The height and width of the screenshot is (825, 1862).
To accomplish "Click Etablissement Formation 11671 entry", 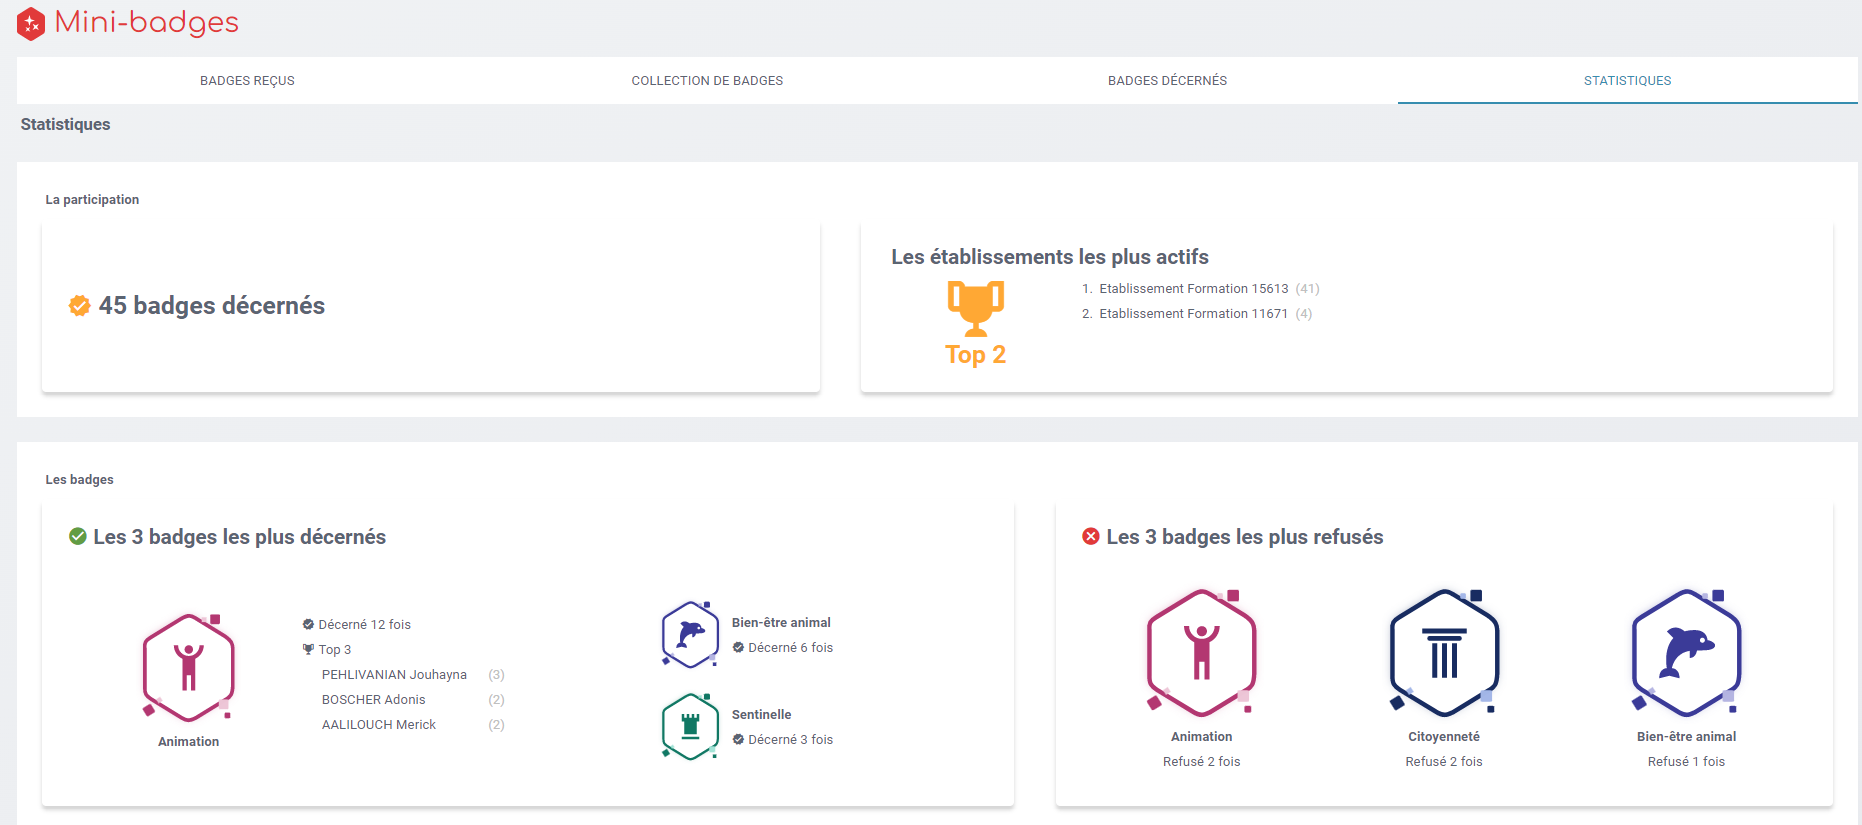I will point(1193,314).
